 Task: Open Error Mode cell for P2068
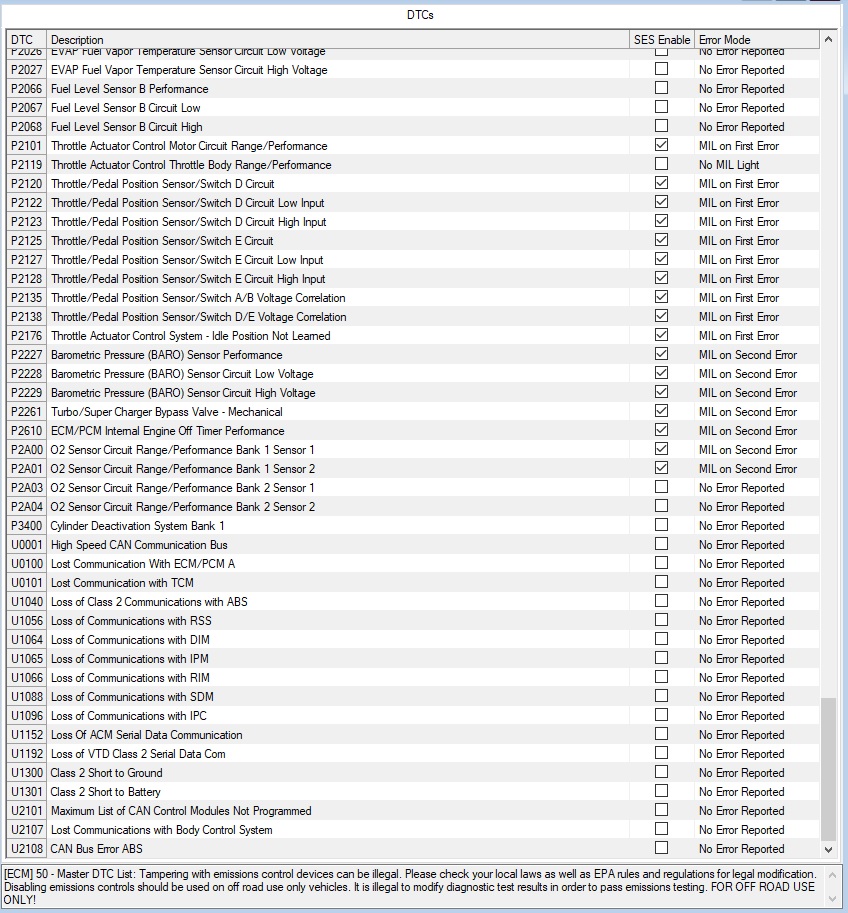757,127
